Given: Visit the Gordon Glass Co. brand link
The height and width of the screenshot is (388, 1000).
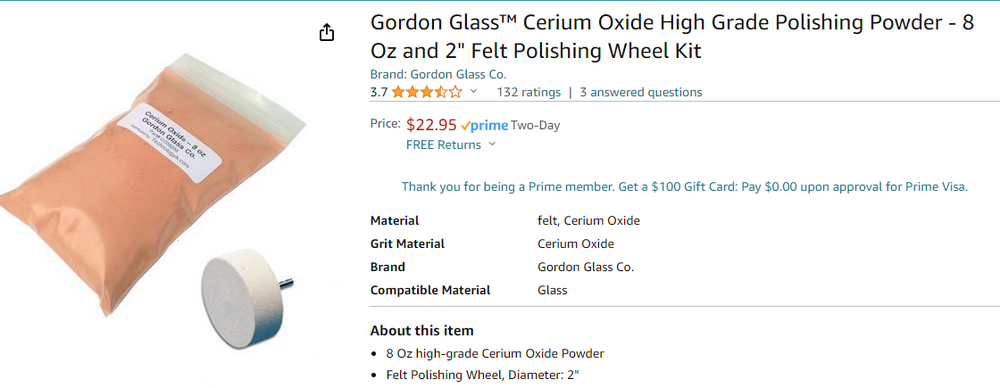Looking at the screenshot, I should (x=438, y=74).
